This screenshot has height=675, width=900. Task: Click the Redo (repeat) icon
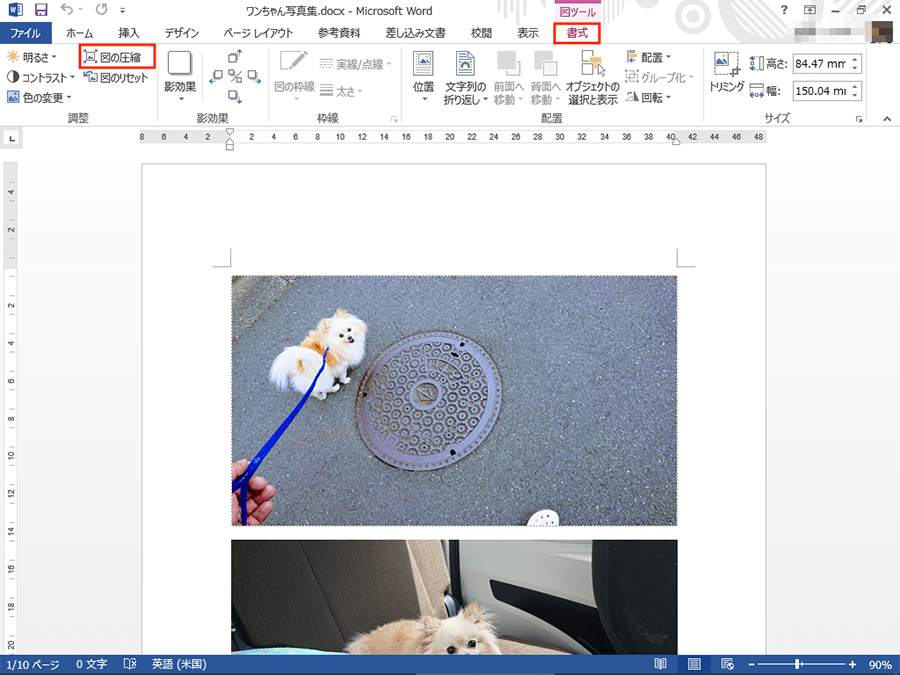101,10
